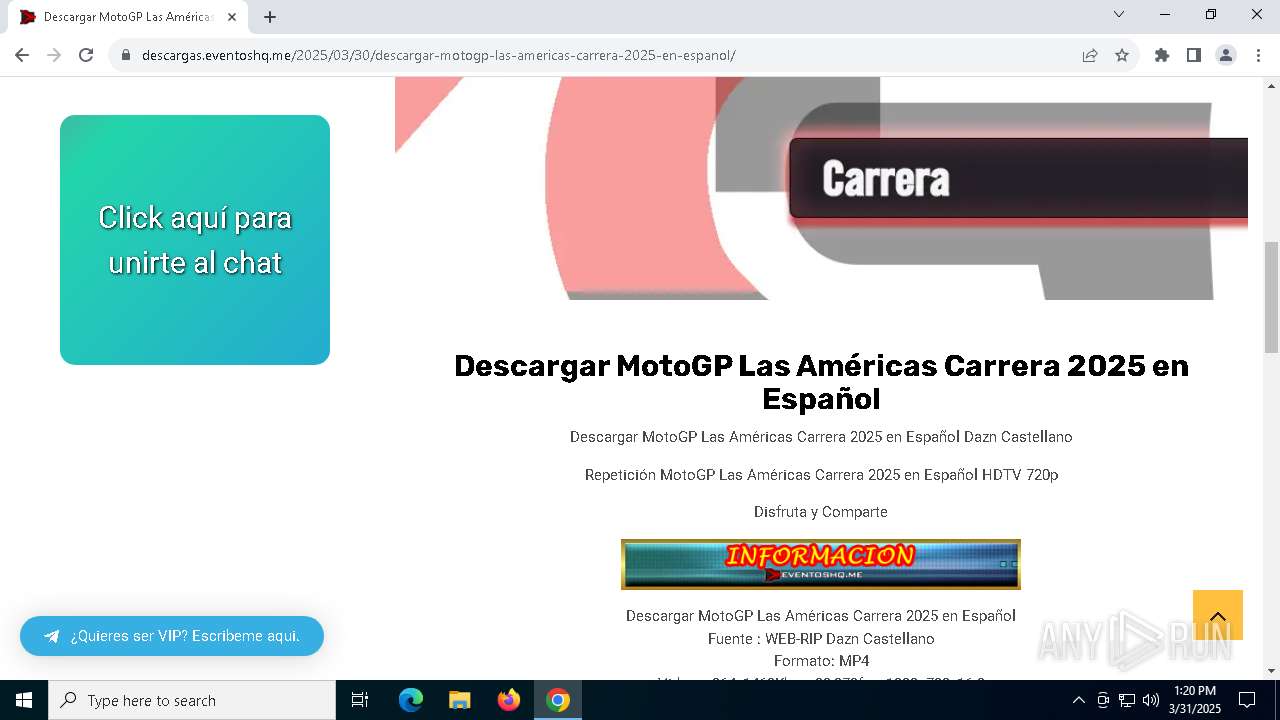Click text 'Repetición MotoGP Las Américas ... HDTV 720p'
The image size is (1280, 720).
click(x=821, y=475)
